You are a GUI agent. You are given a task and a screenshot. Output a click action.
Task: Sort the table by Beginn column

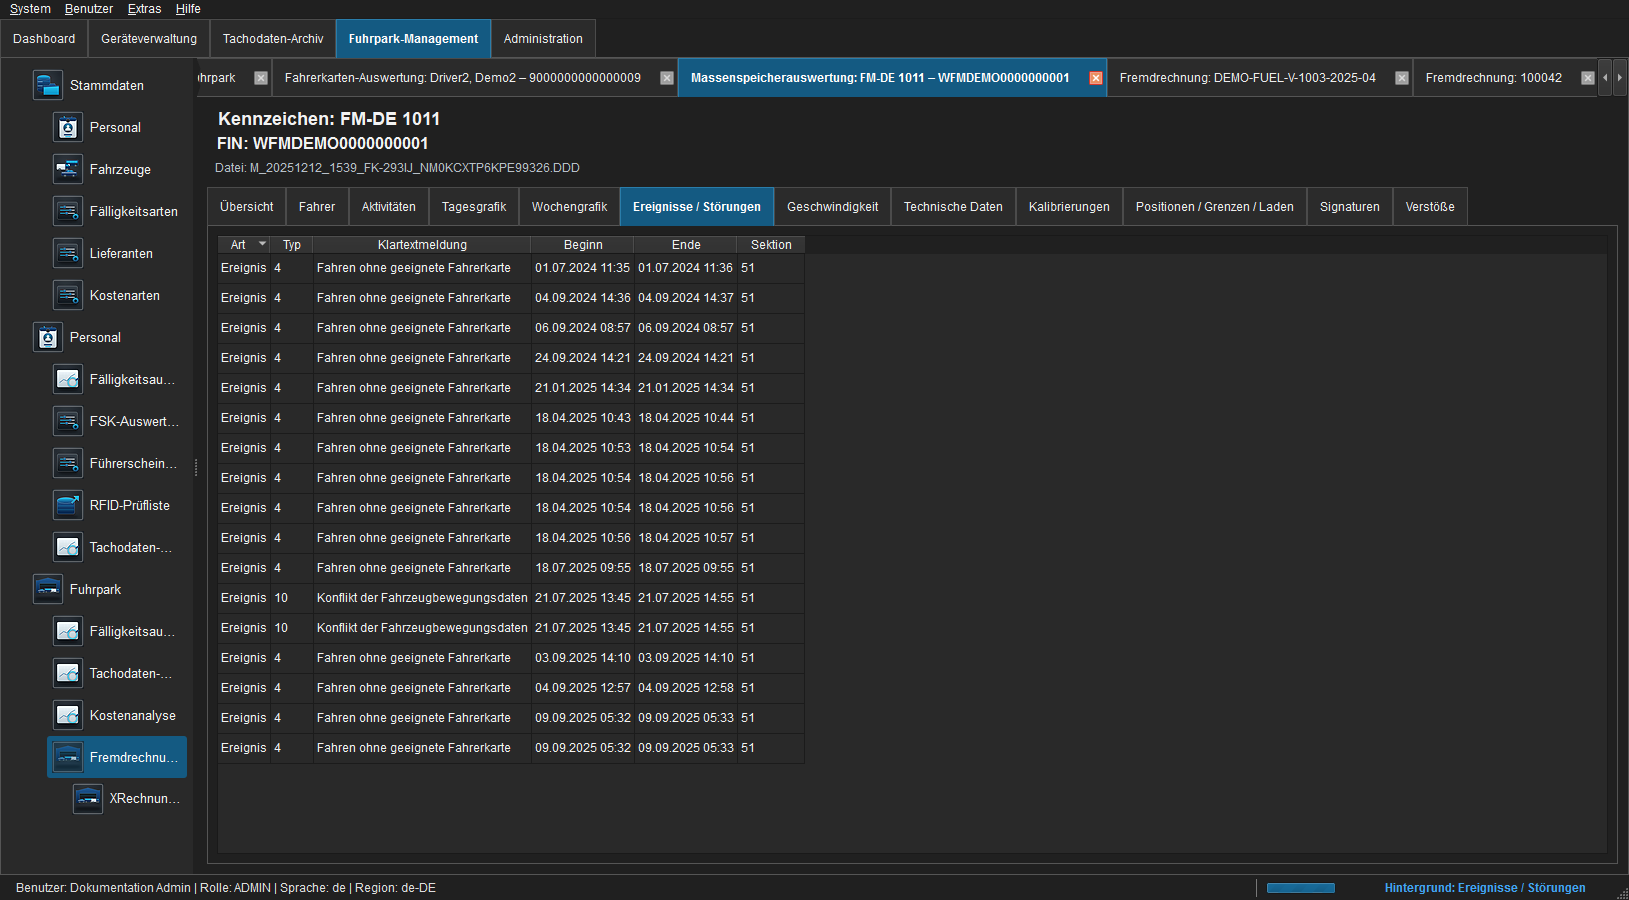click(583, 244)
